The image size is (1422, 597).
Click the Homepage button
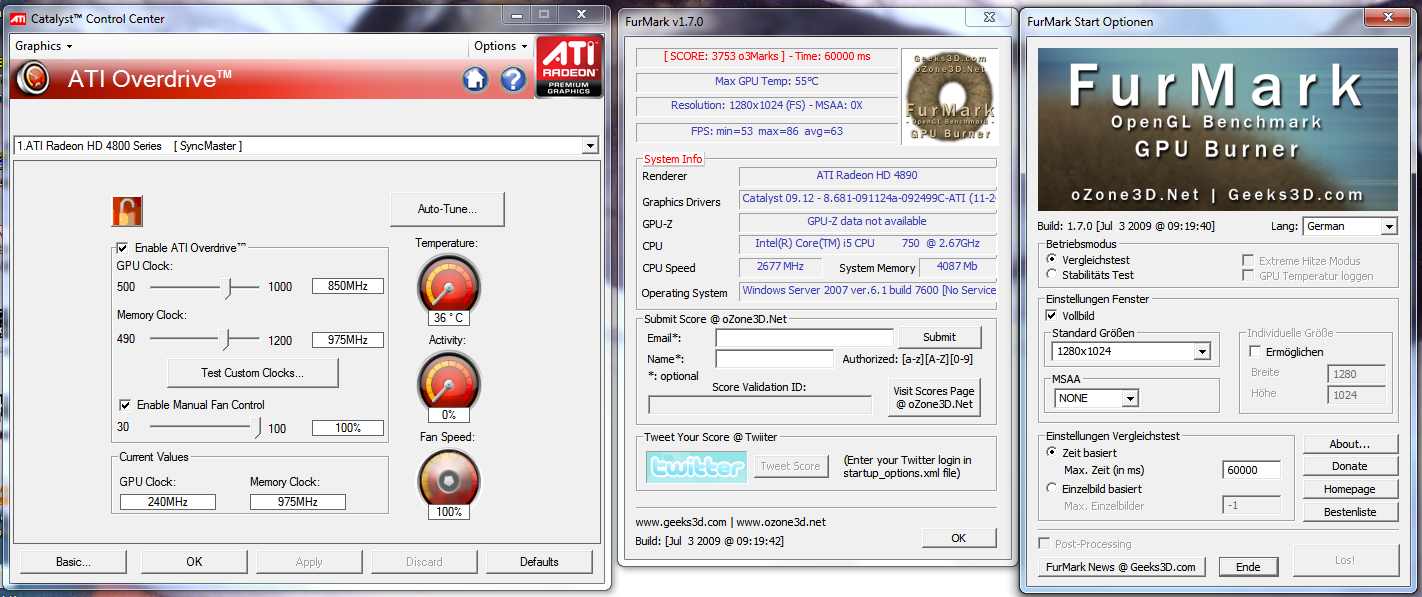pyautogui.click(x=1349, y=489)
